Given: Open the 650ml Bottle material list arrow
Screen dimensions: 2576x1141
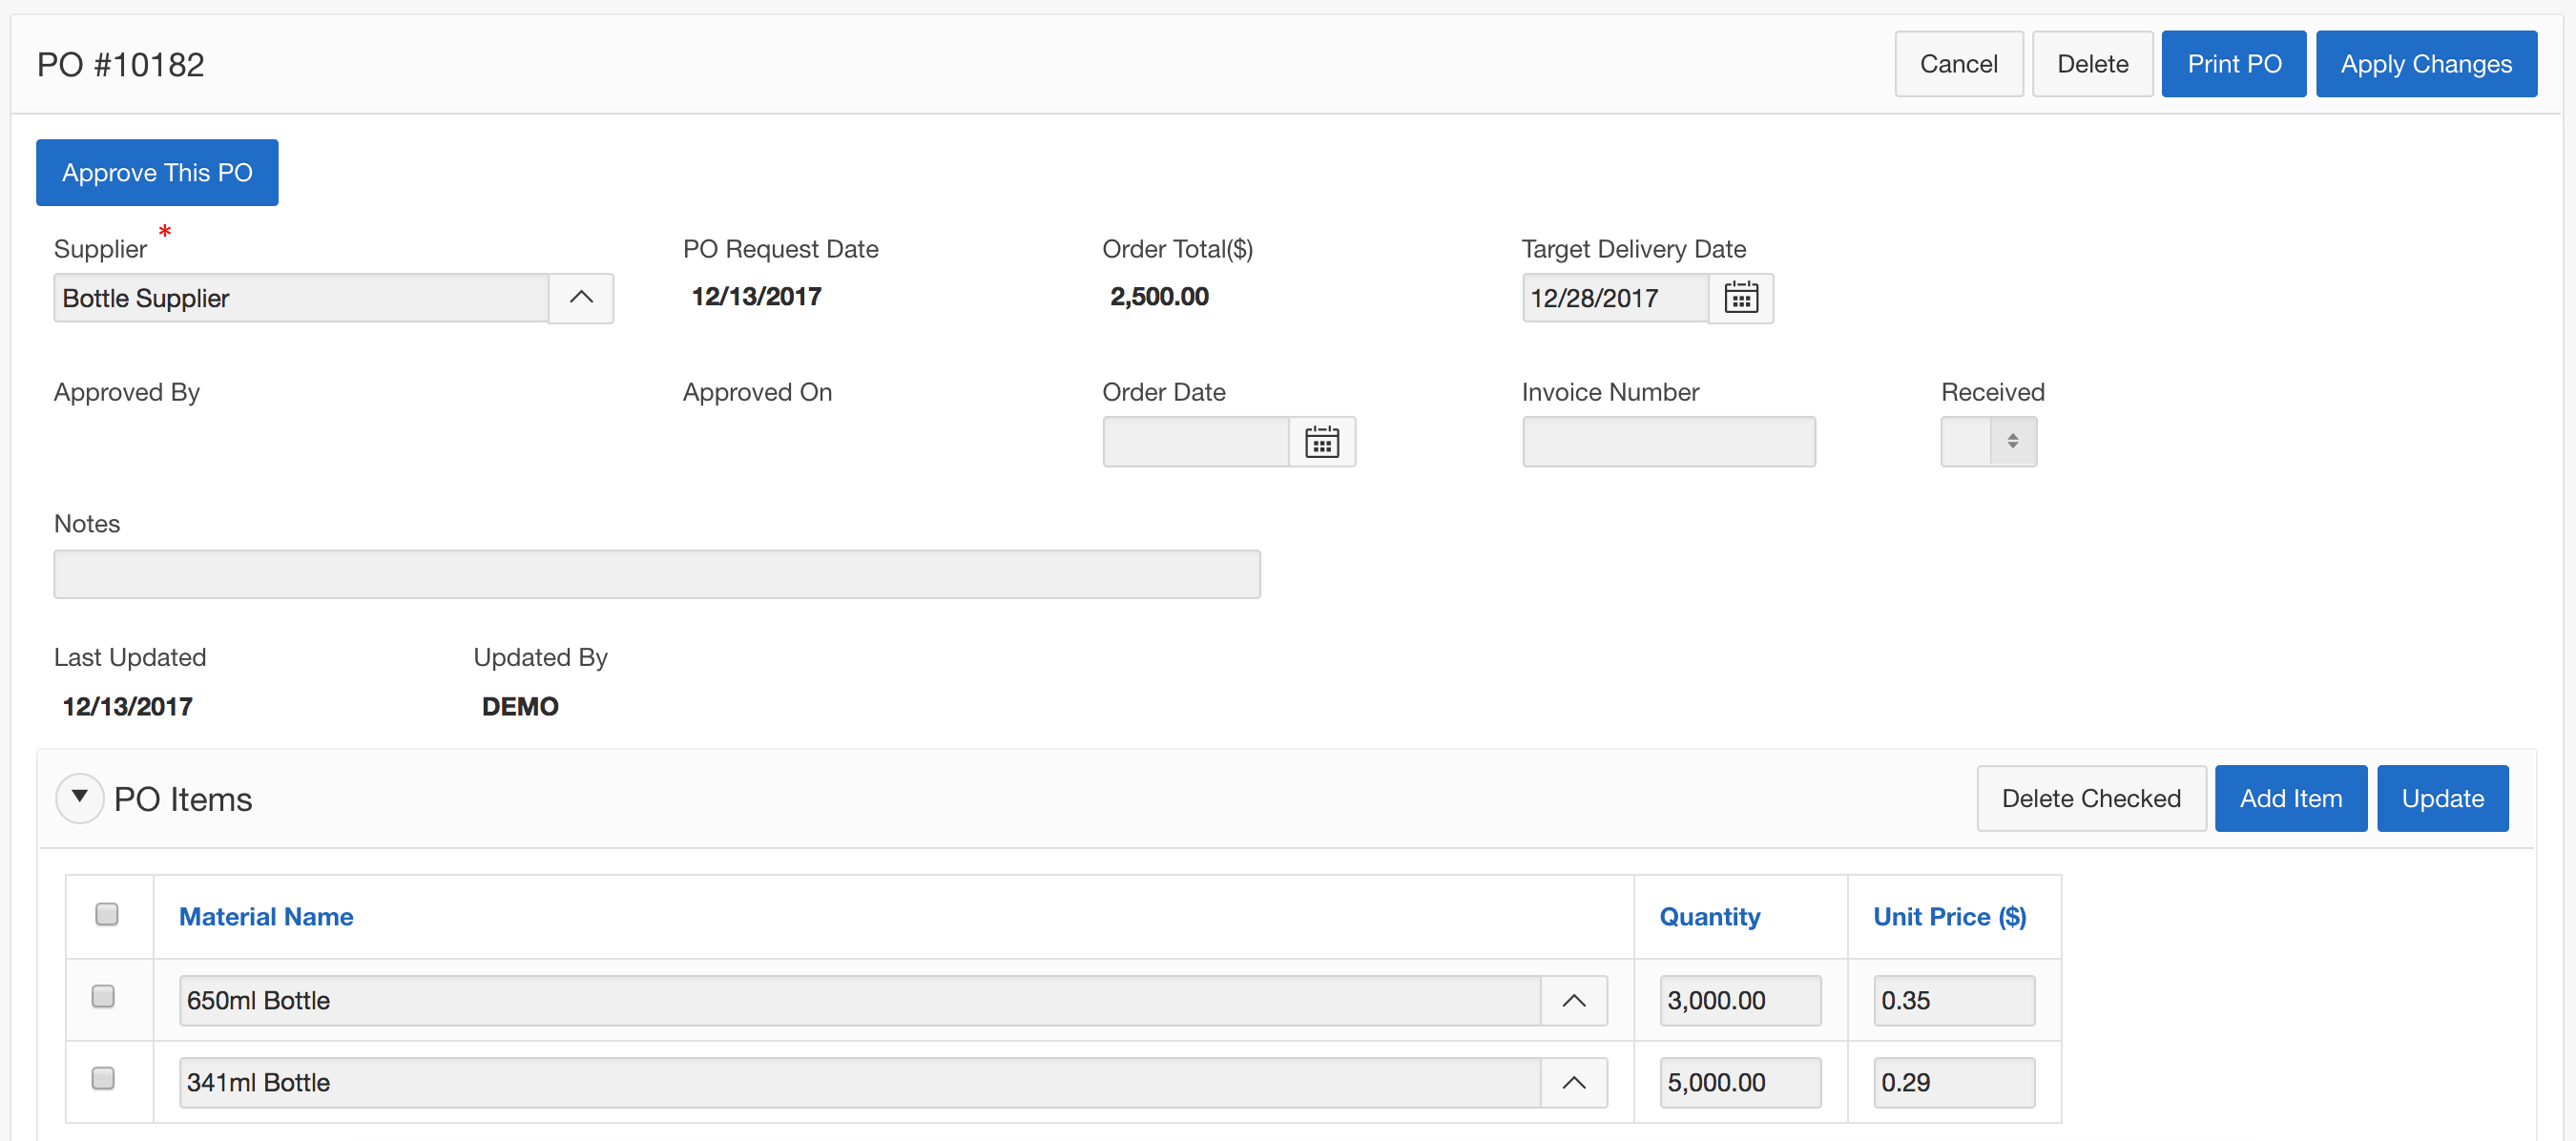Looking at the screenshot, I should [1573, 1001].
